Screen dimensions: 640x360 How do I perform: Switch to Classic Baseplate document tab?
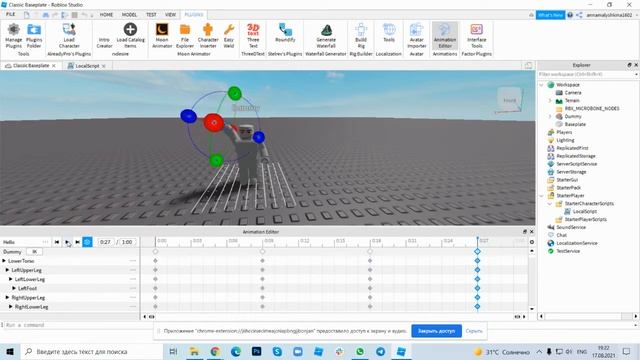pyautogui.click(x=31, y=65)
